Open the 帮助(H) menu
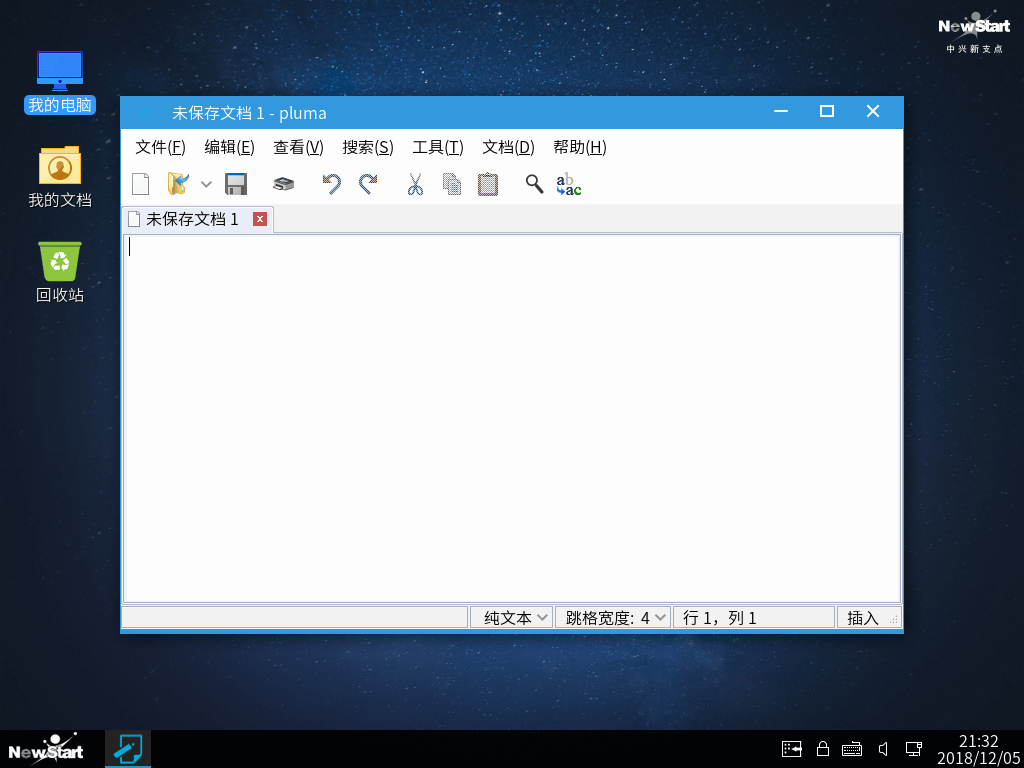The height and width of the screenshot is (768, 1024). click(580, 147)
